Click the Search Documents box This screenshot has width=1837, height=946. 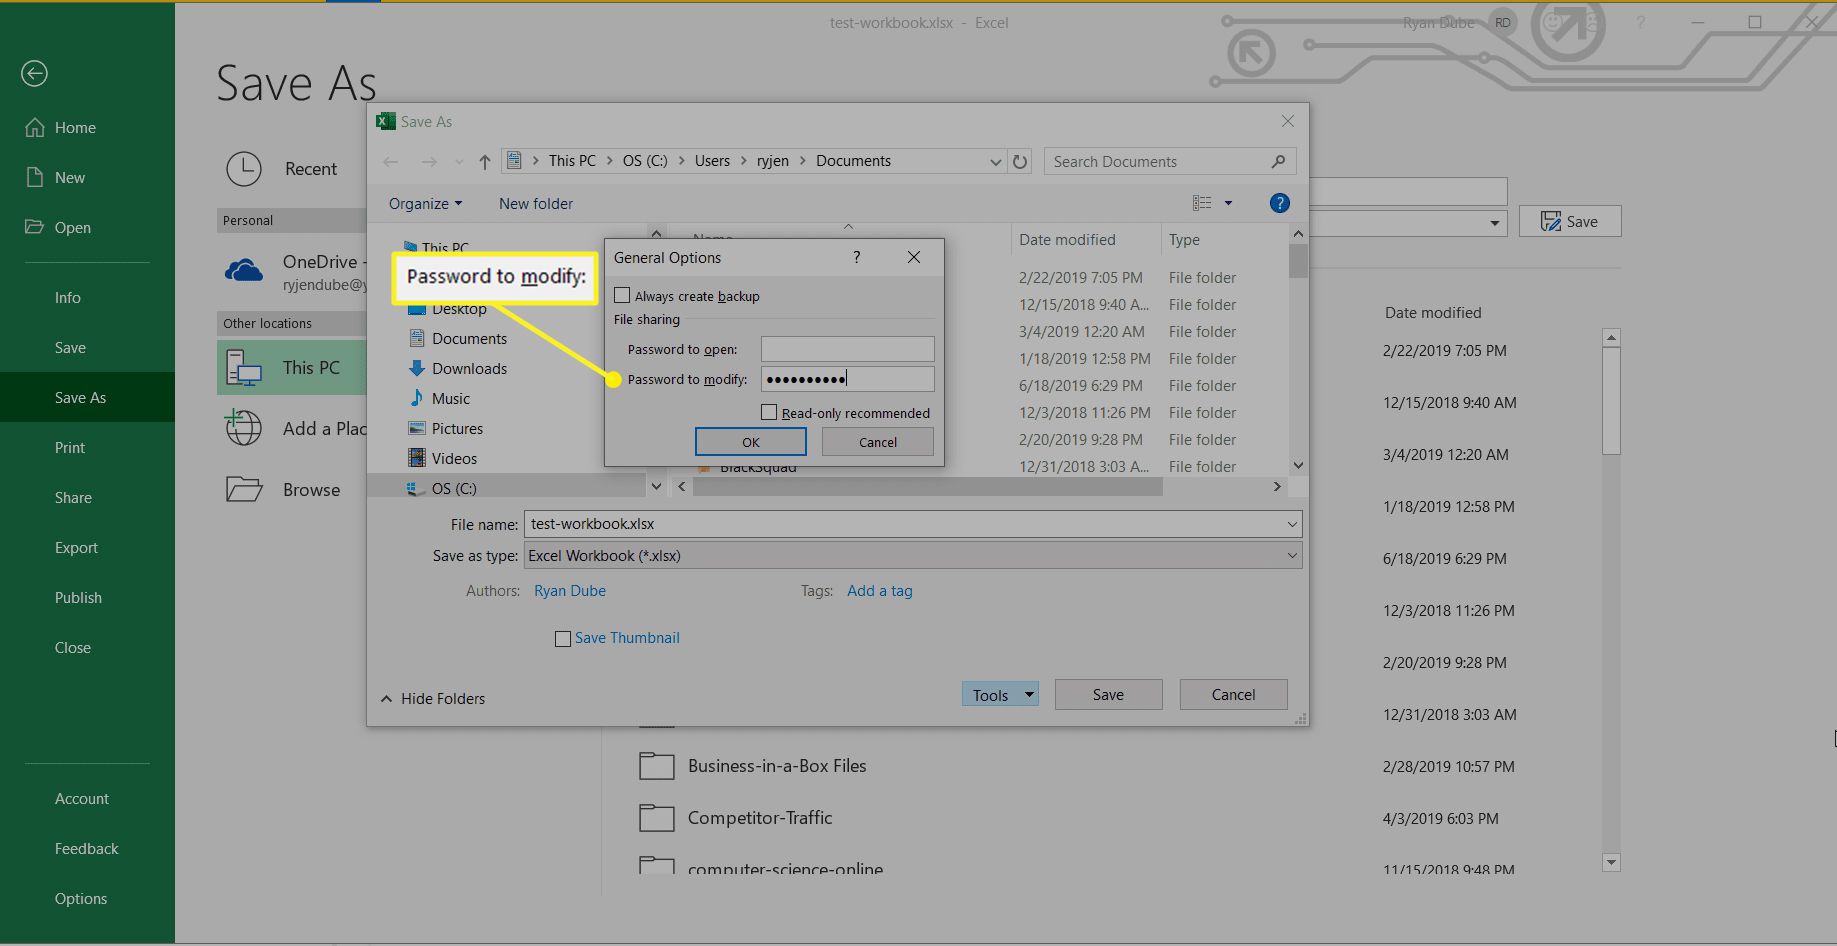click(1170, 161)
